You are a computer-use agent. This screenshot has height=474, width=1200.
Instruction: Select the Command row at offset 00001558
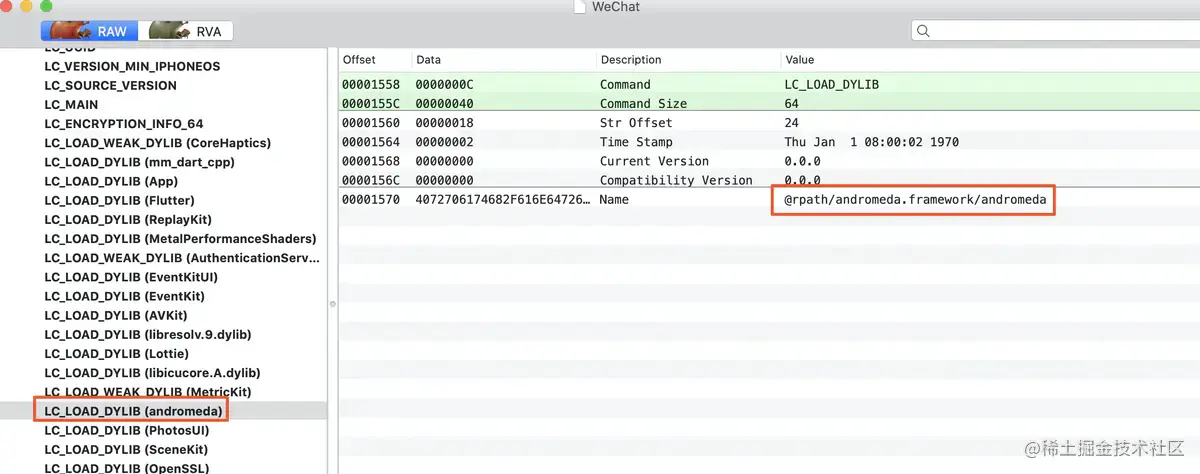click(769, 85)
